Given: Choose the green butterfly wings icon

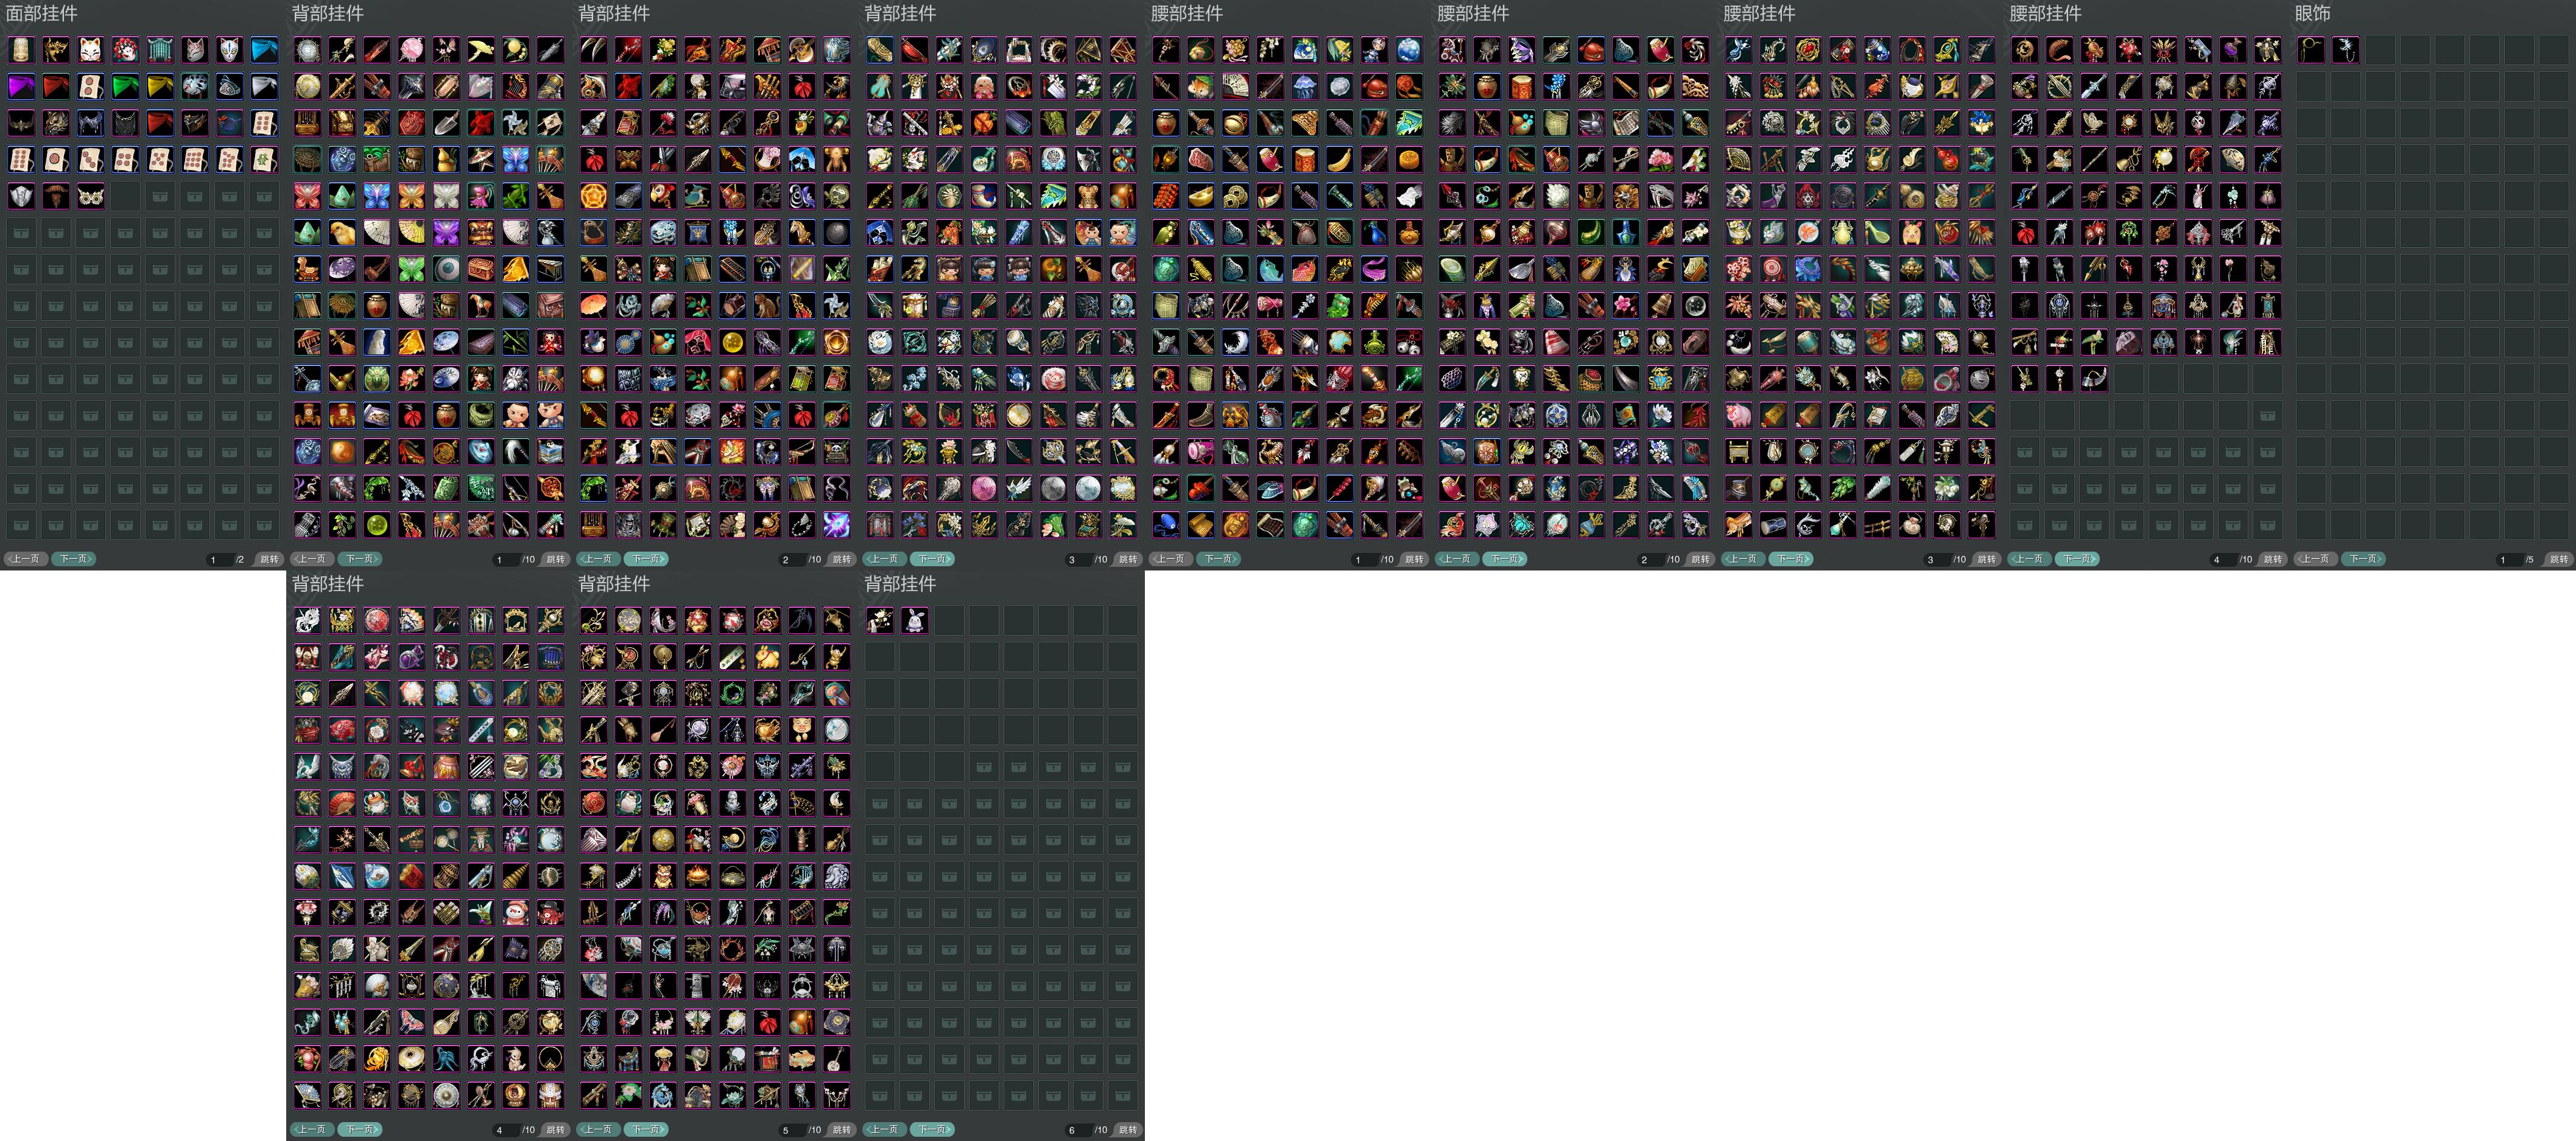Looking at the screenshot, I should point(411,269).
